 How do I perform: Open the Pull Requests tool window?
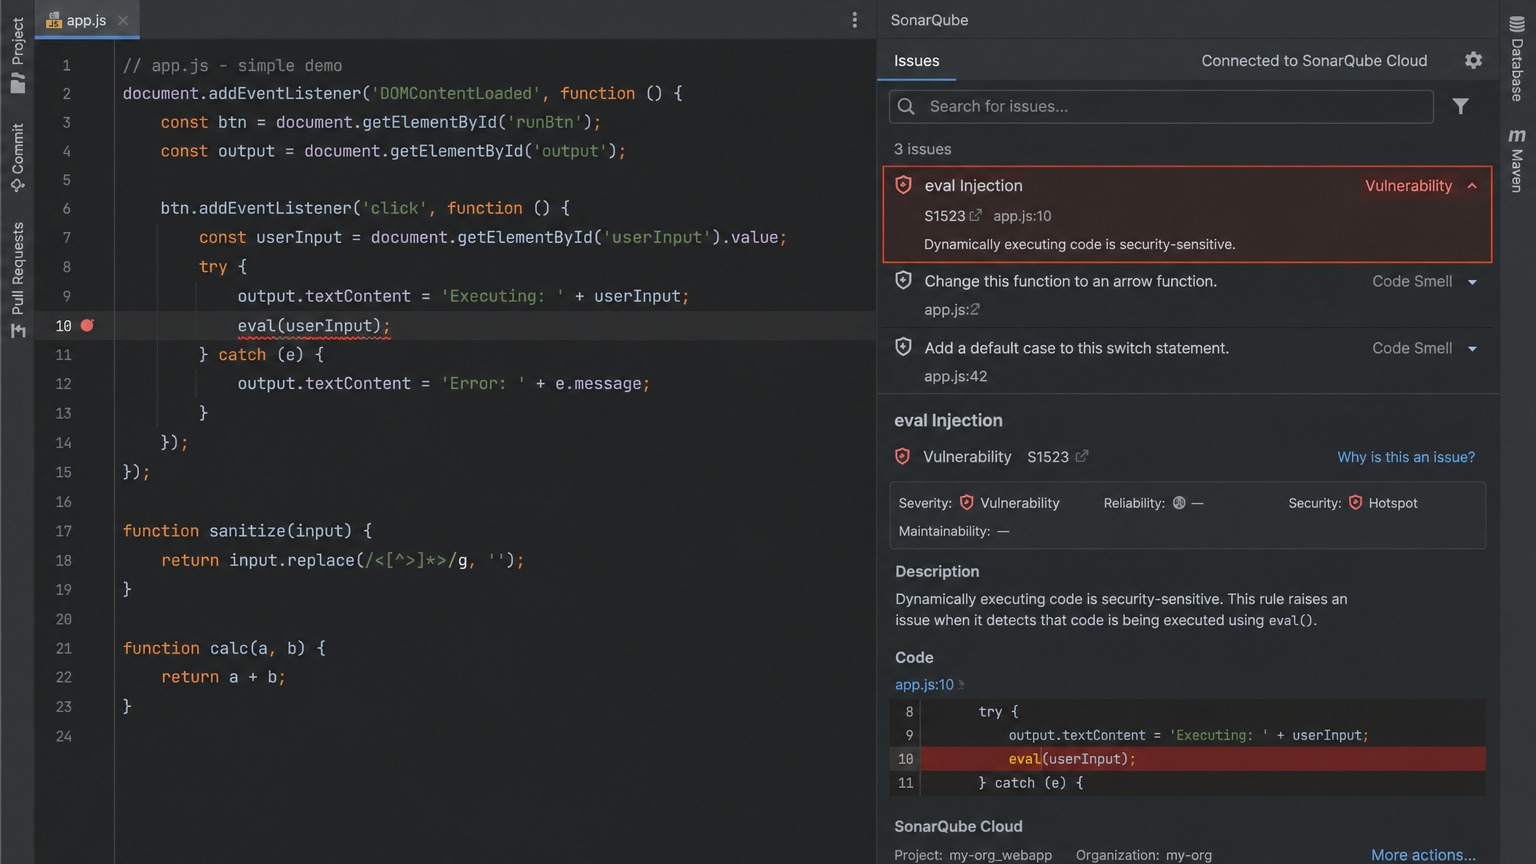[17, 279]
